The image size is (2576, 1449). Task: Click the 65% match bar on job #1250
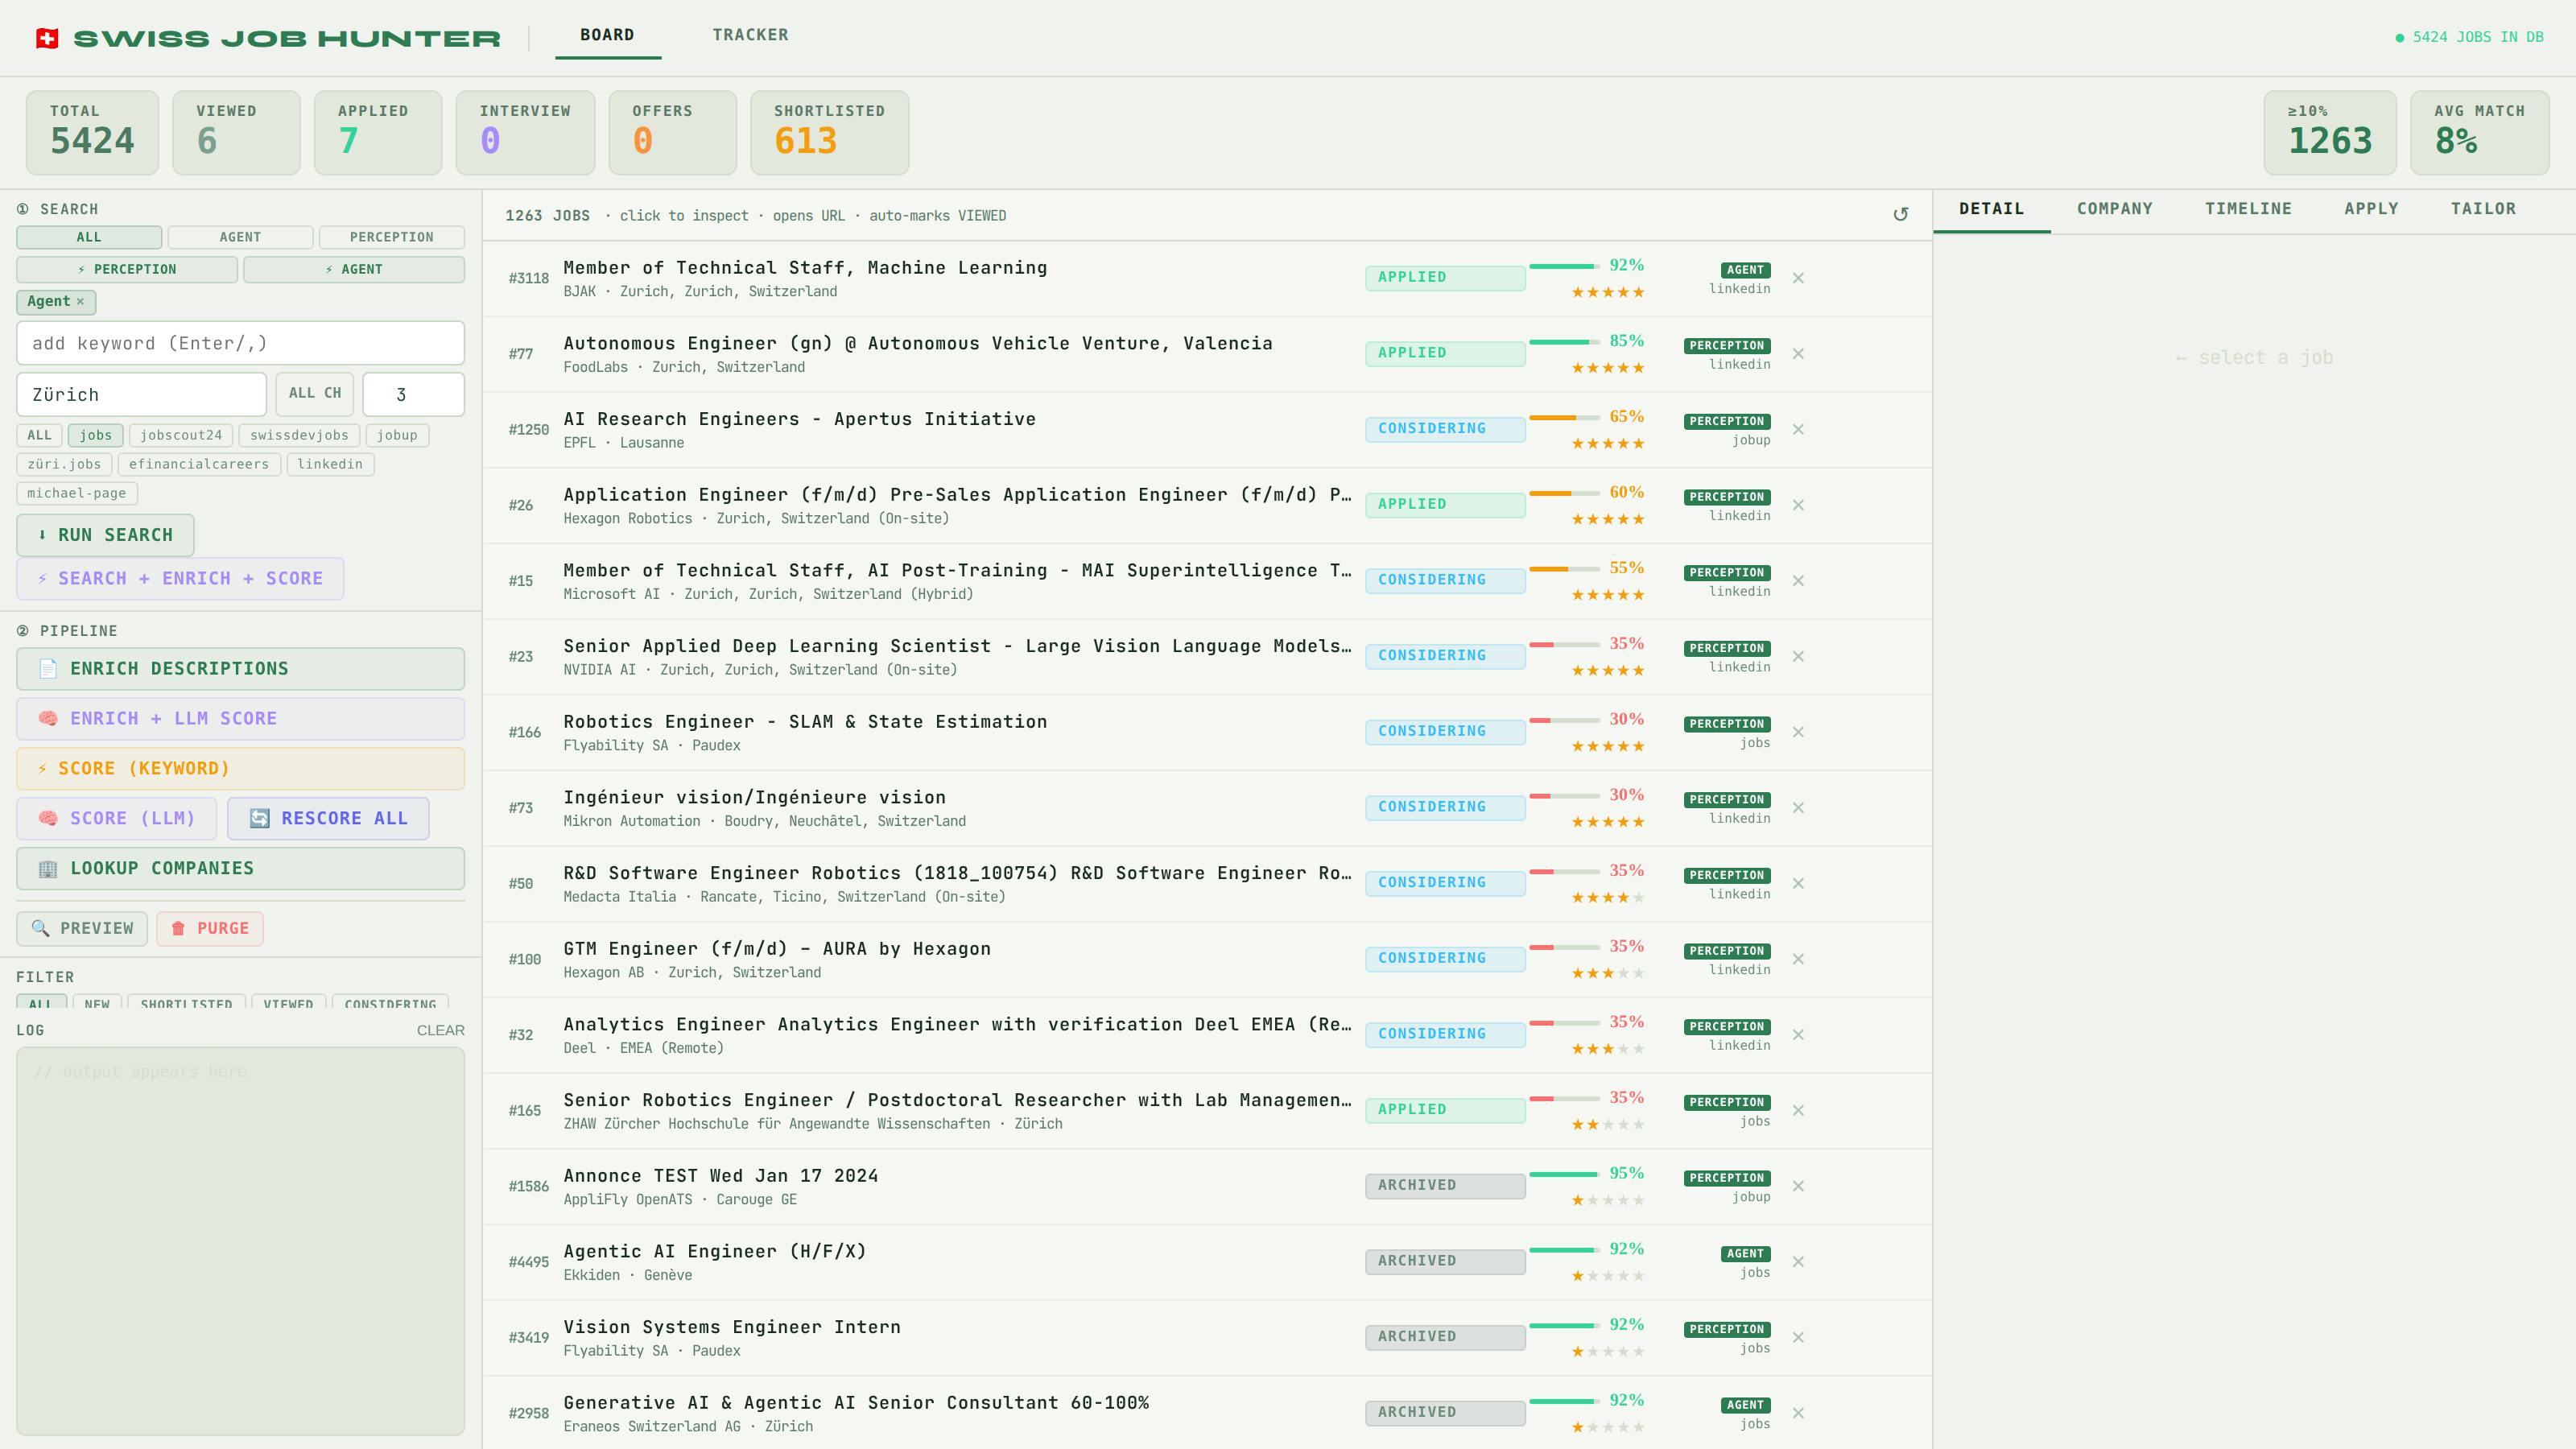click(x=1564, y=418)
